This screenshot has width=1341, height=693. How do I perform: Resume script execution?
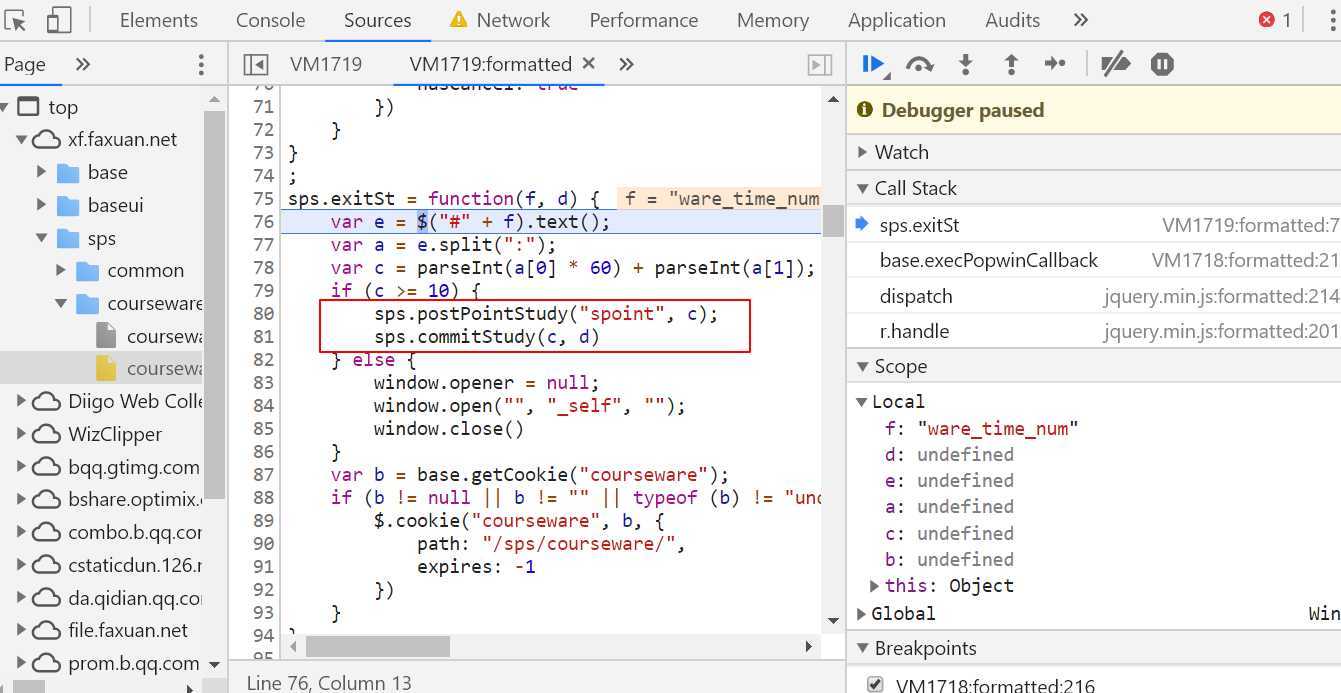tap(873, 64)
